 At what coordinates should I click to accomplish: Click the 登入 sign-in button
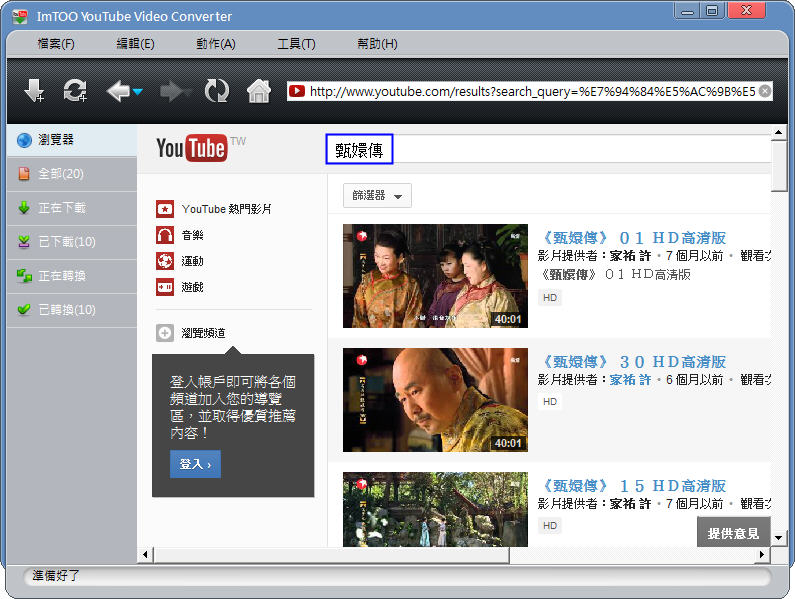195,464
